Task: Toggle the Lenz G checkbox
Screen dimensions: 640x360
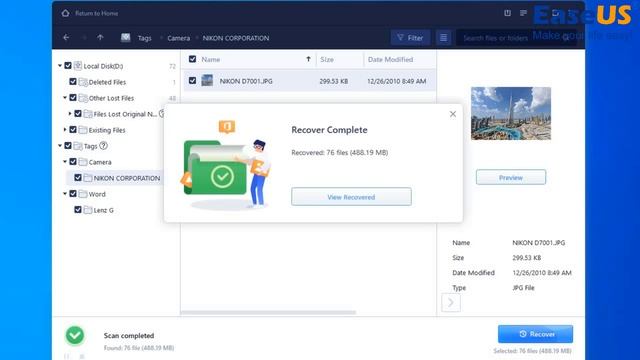Action: [78, 209]
